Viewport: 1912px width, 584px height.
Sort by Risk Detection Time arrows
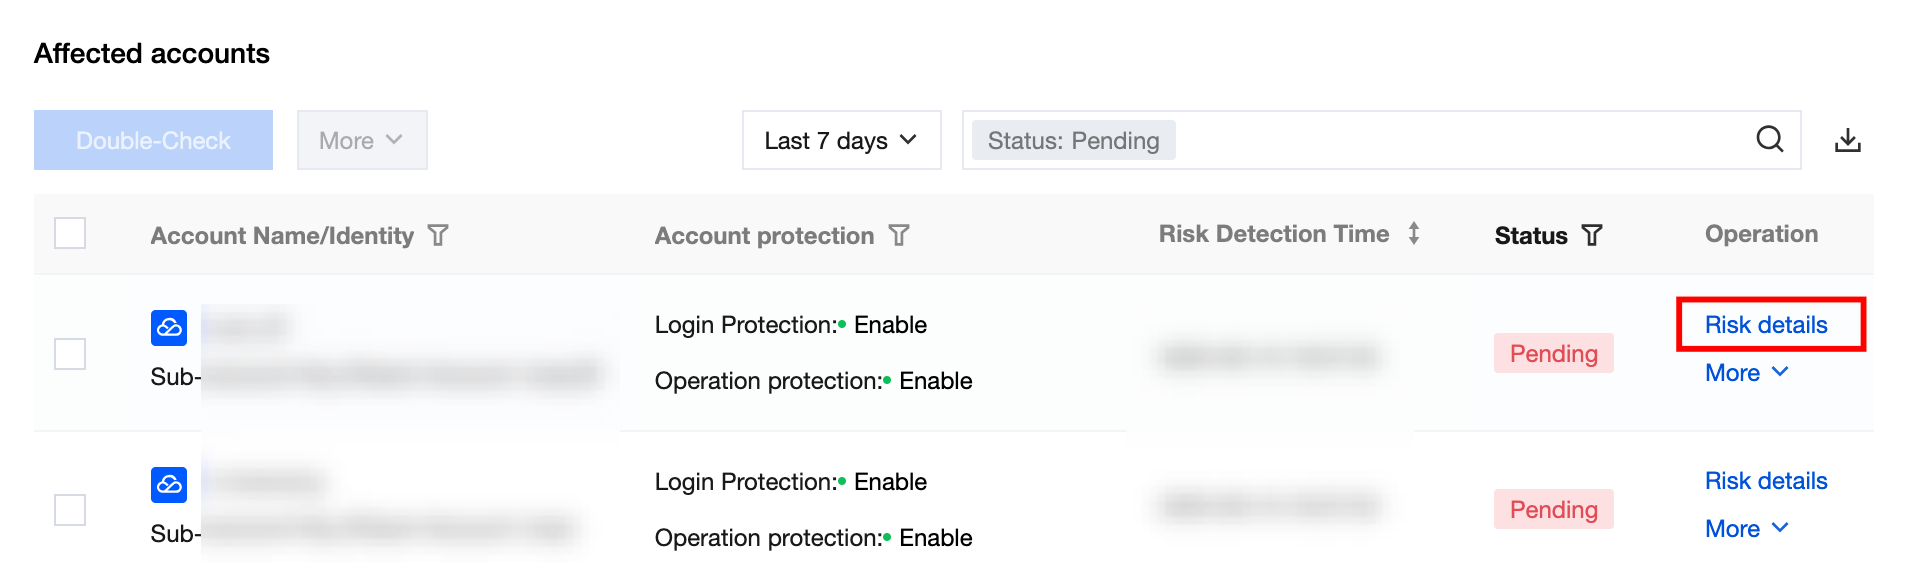[1413, 234]
